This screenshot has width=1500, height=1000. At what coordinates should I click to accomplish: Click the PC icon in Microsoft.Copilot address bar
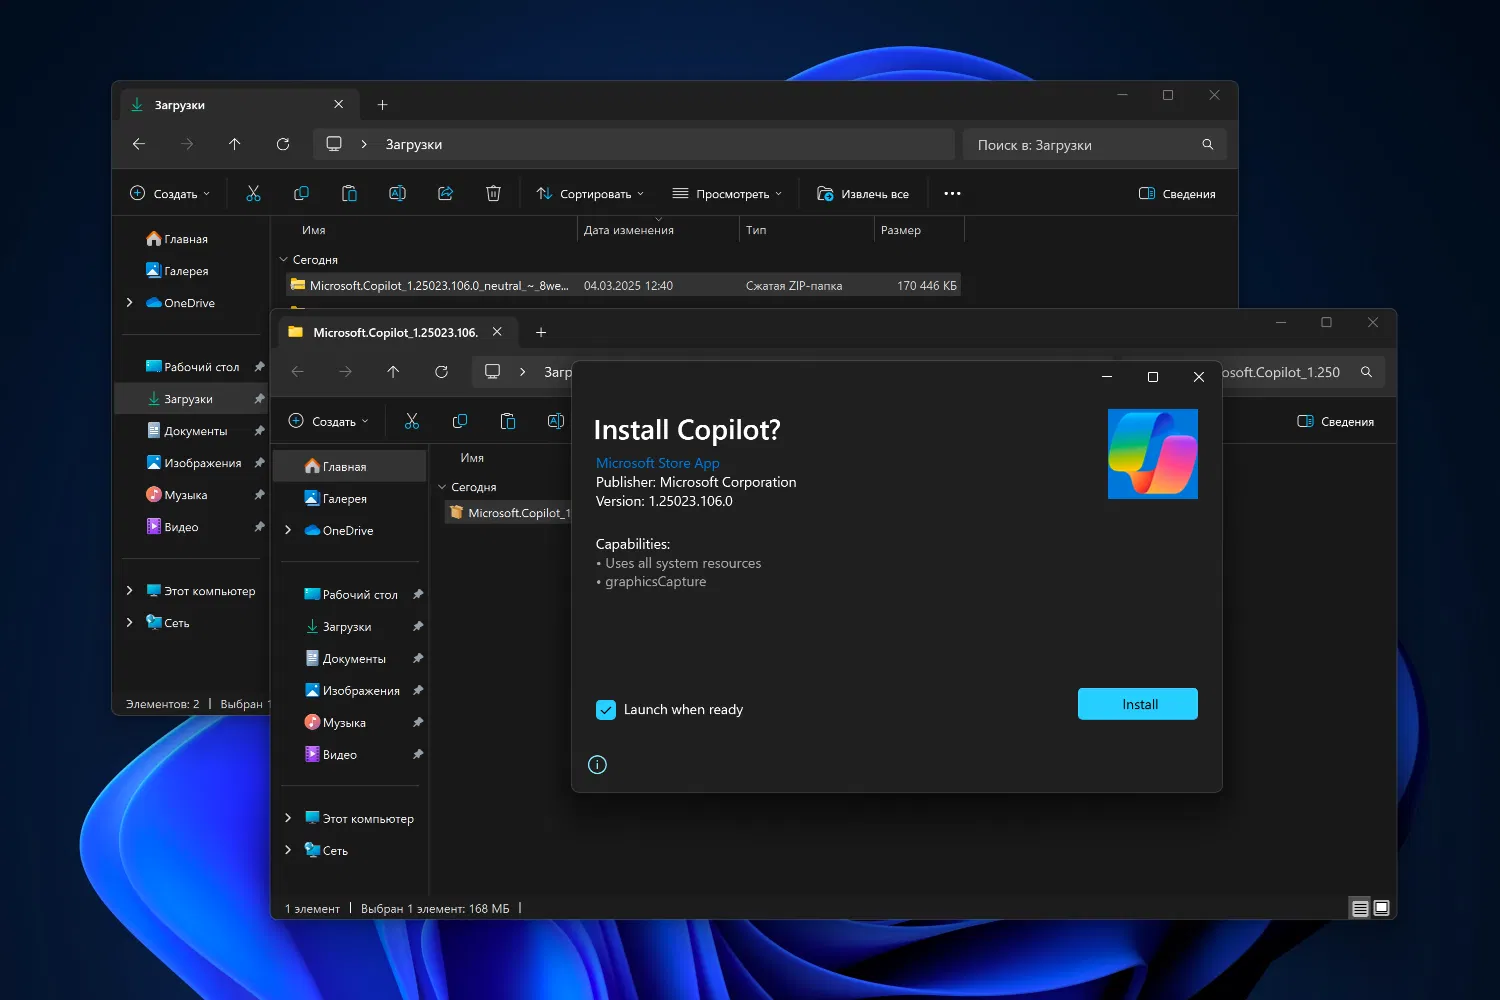(x=492, y=372)
